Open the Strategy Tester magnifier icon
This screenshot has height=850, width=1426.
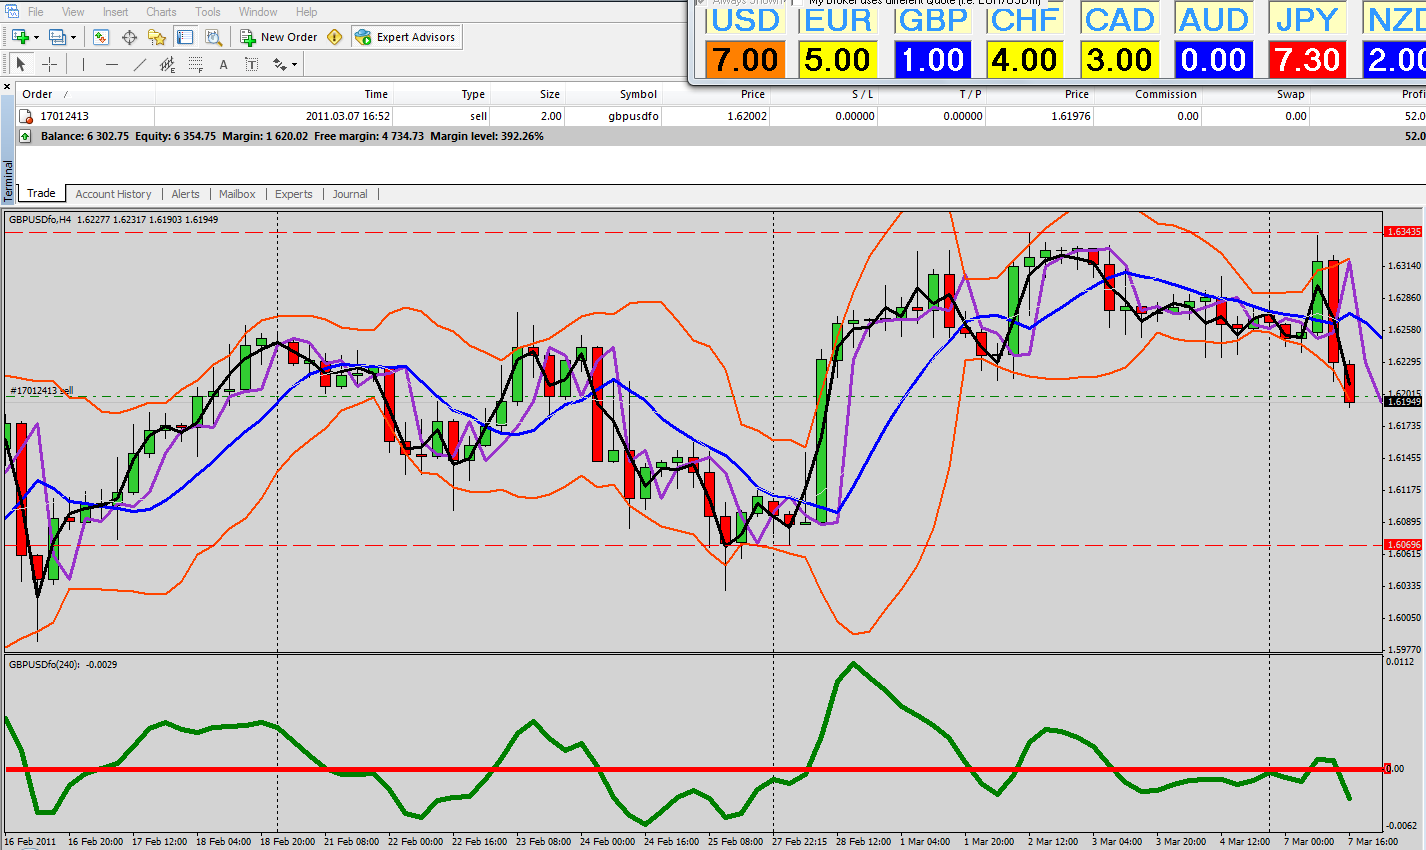(213, 37)
